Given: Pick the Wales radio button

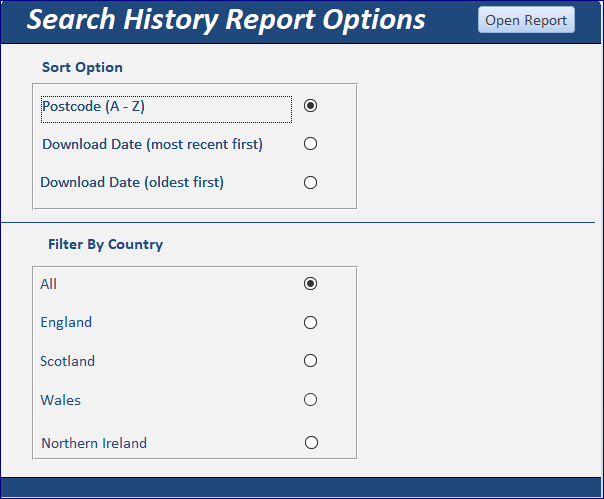Looking at the screenshot, I should coord(310,400).
